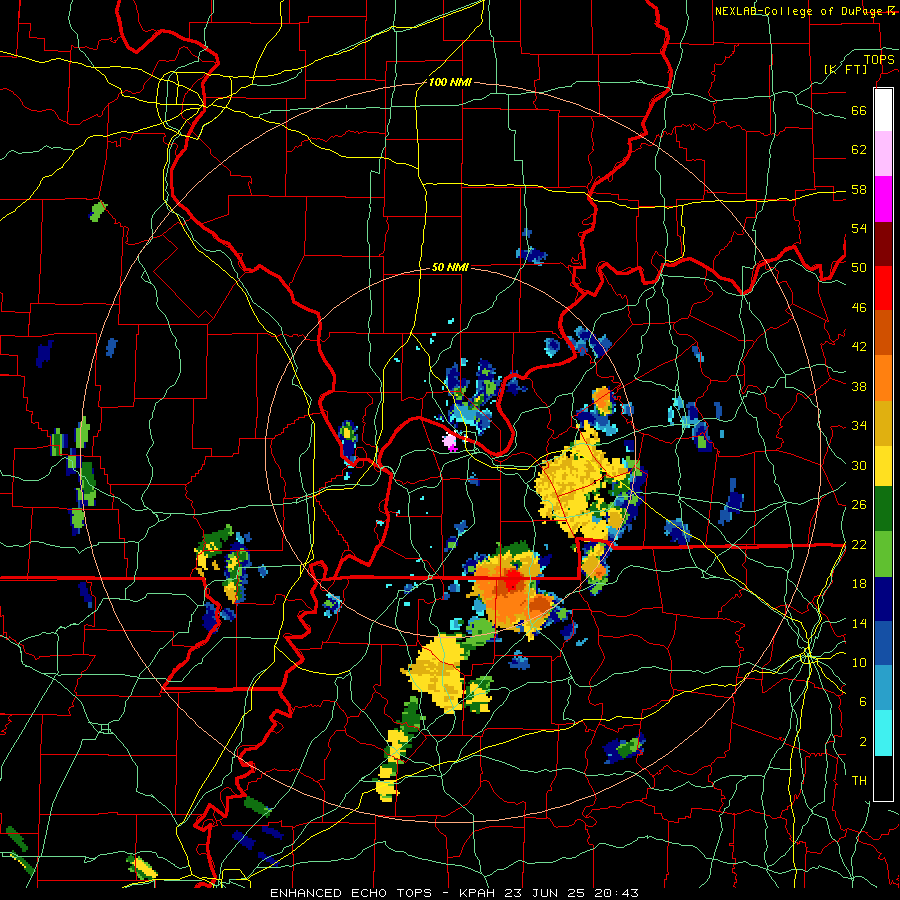Image resolution: width=900 pixels, height=900 pixels.
Task: Select the dark red legend swatch
Action: click(883, 244)
